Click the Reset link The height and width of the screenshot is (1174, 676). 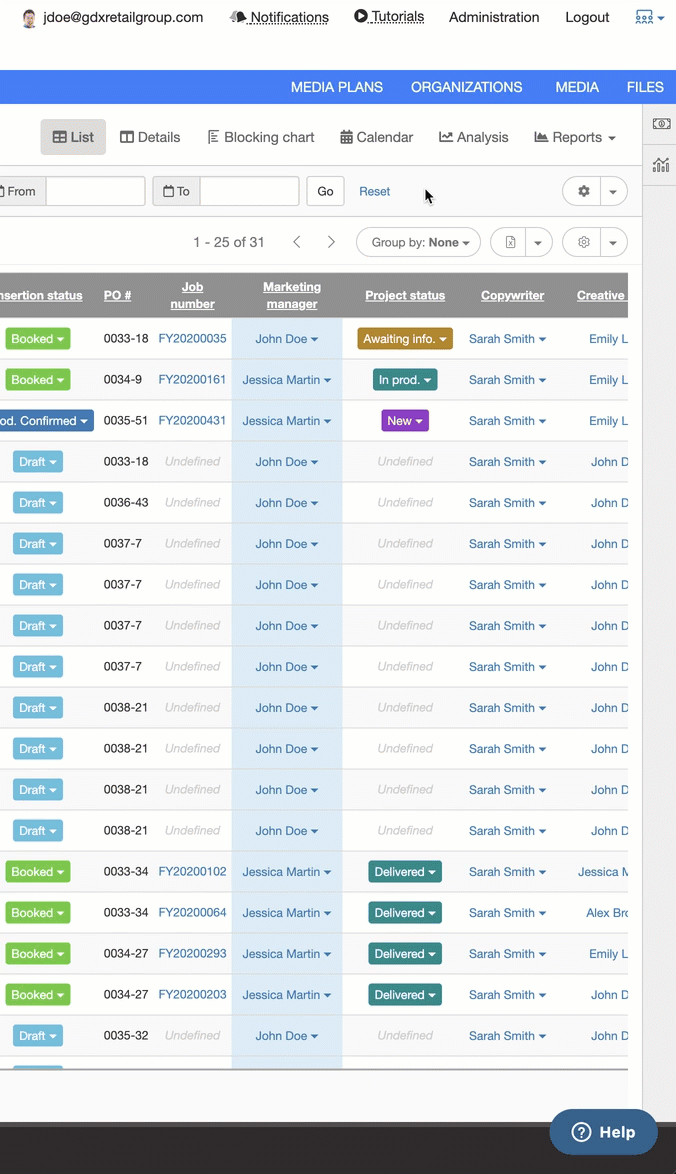click(x=375, y=191)
